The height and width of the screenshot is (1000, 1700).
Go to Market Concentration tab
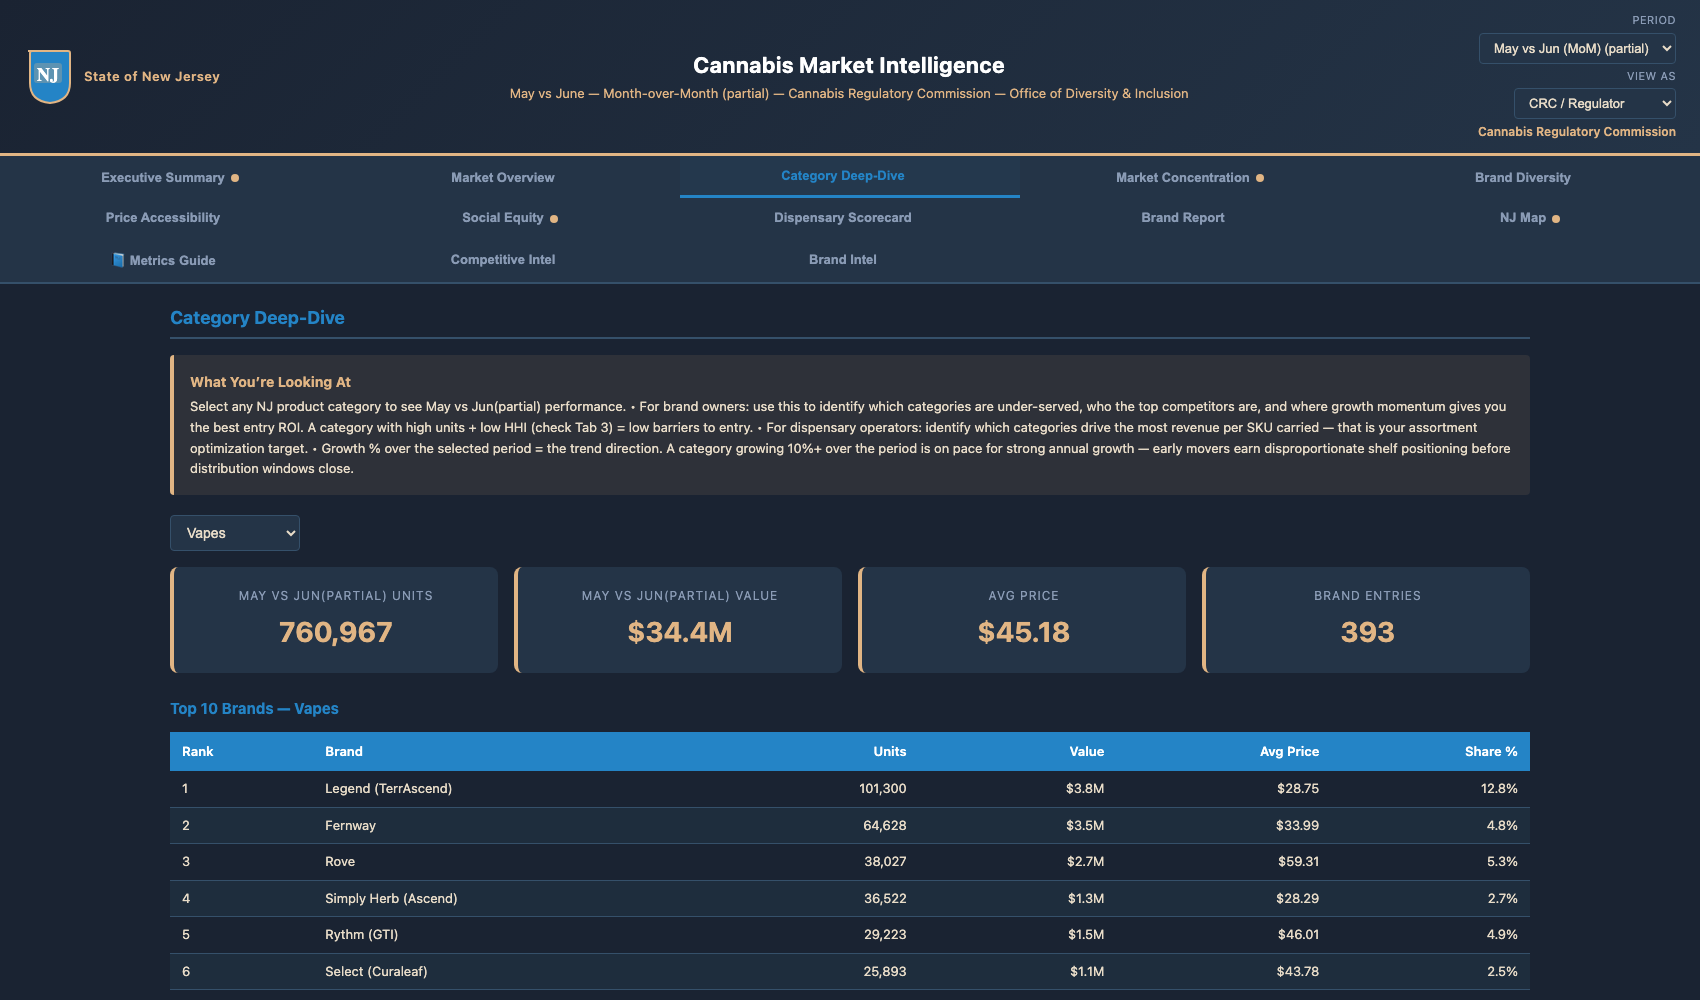1190,177
